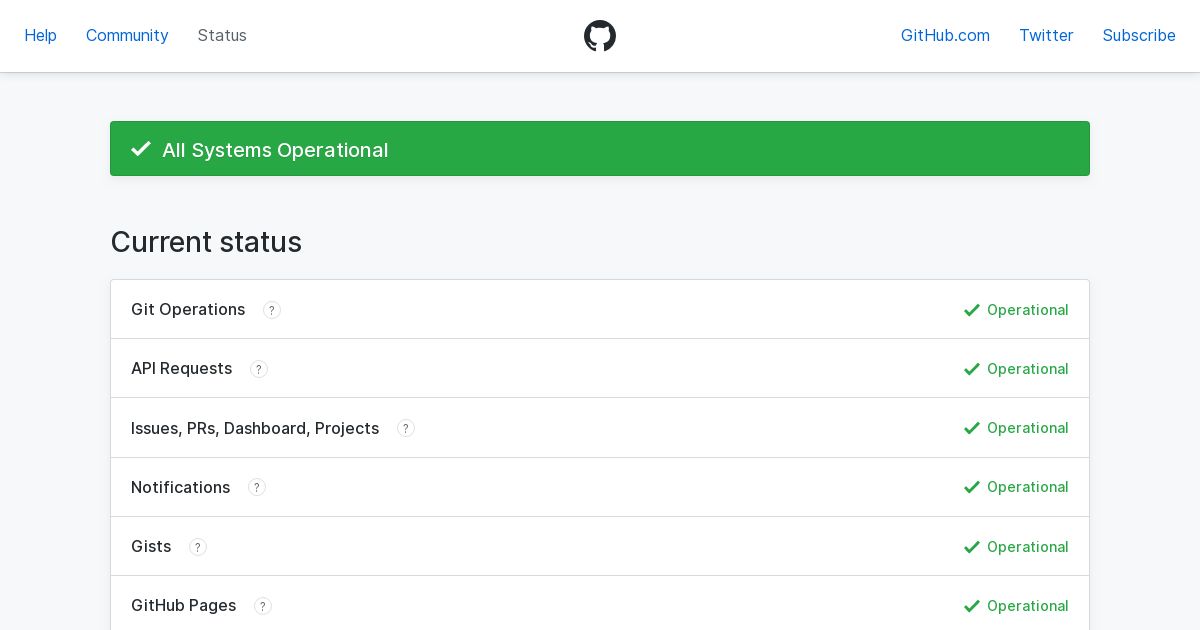Screen dimensions: 1200x630
Task: Click the API Requests status checkmark
Action: (971, 369)
